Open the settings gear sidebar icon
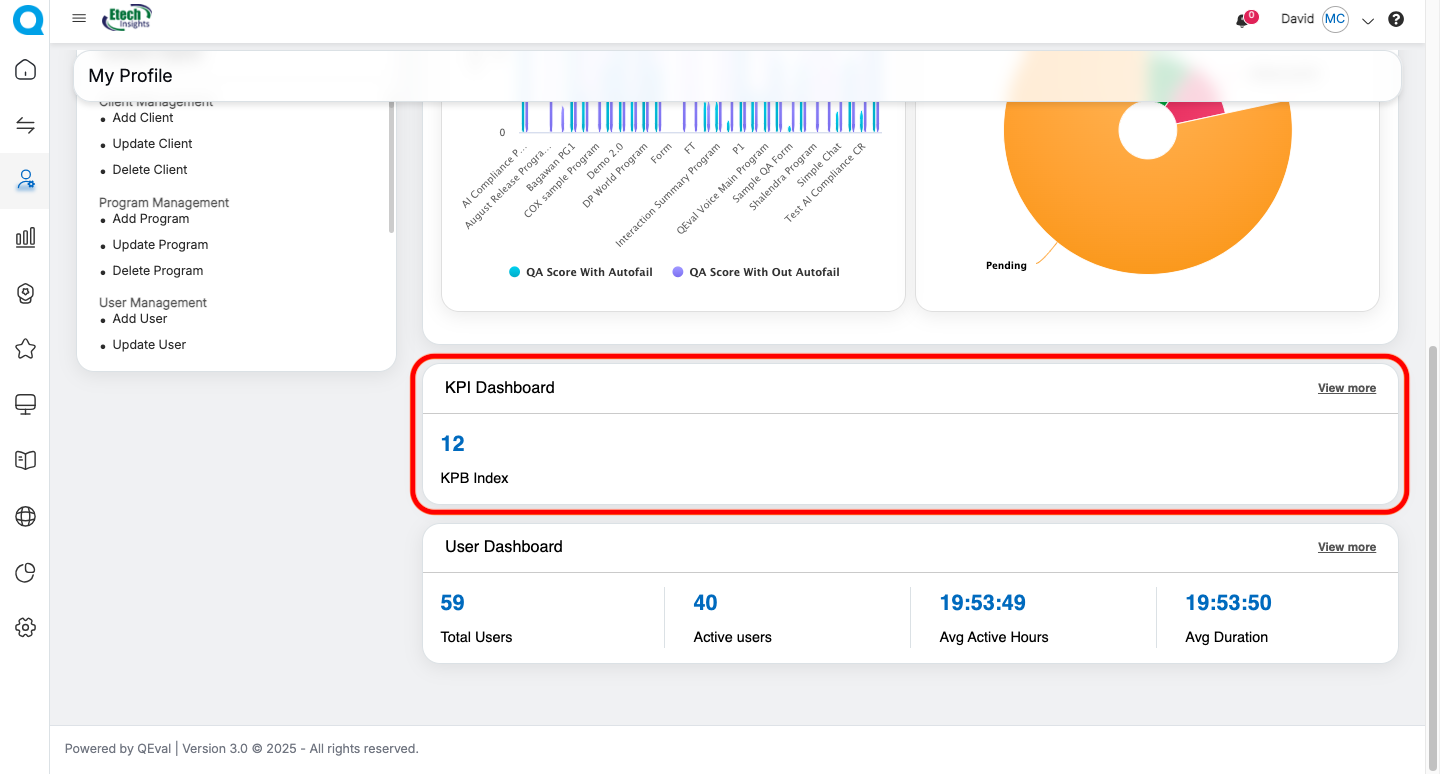 (x=26, y=627)
